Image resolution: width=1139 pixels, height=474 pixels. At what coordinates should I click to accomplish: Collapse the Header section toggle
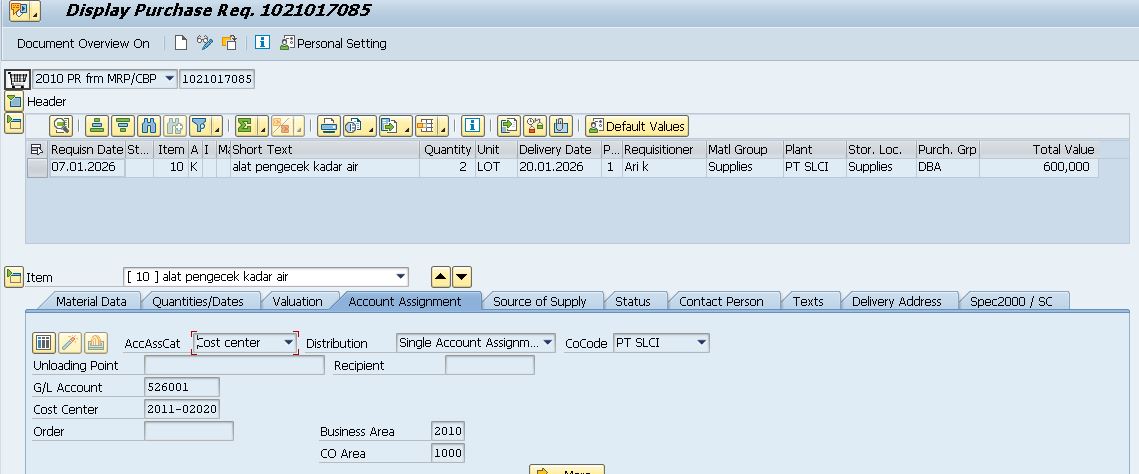point(14,101)
